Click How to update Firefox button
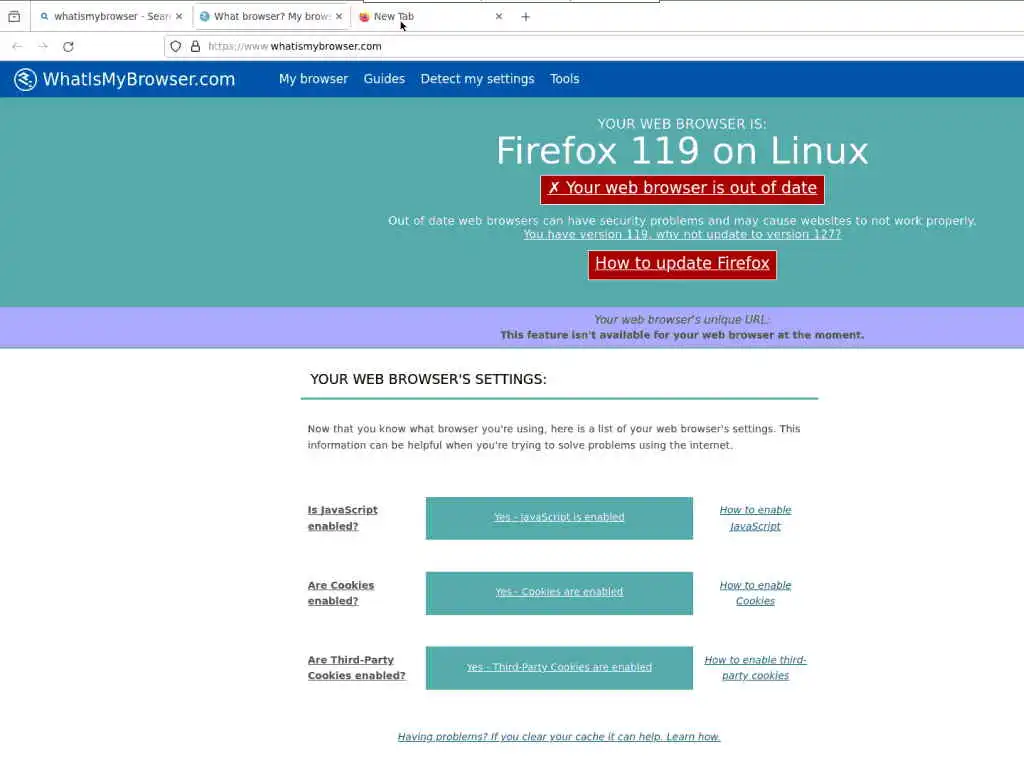Viewport: 1024px width, 768px height. 682,264
